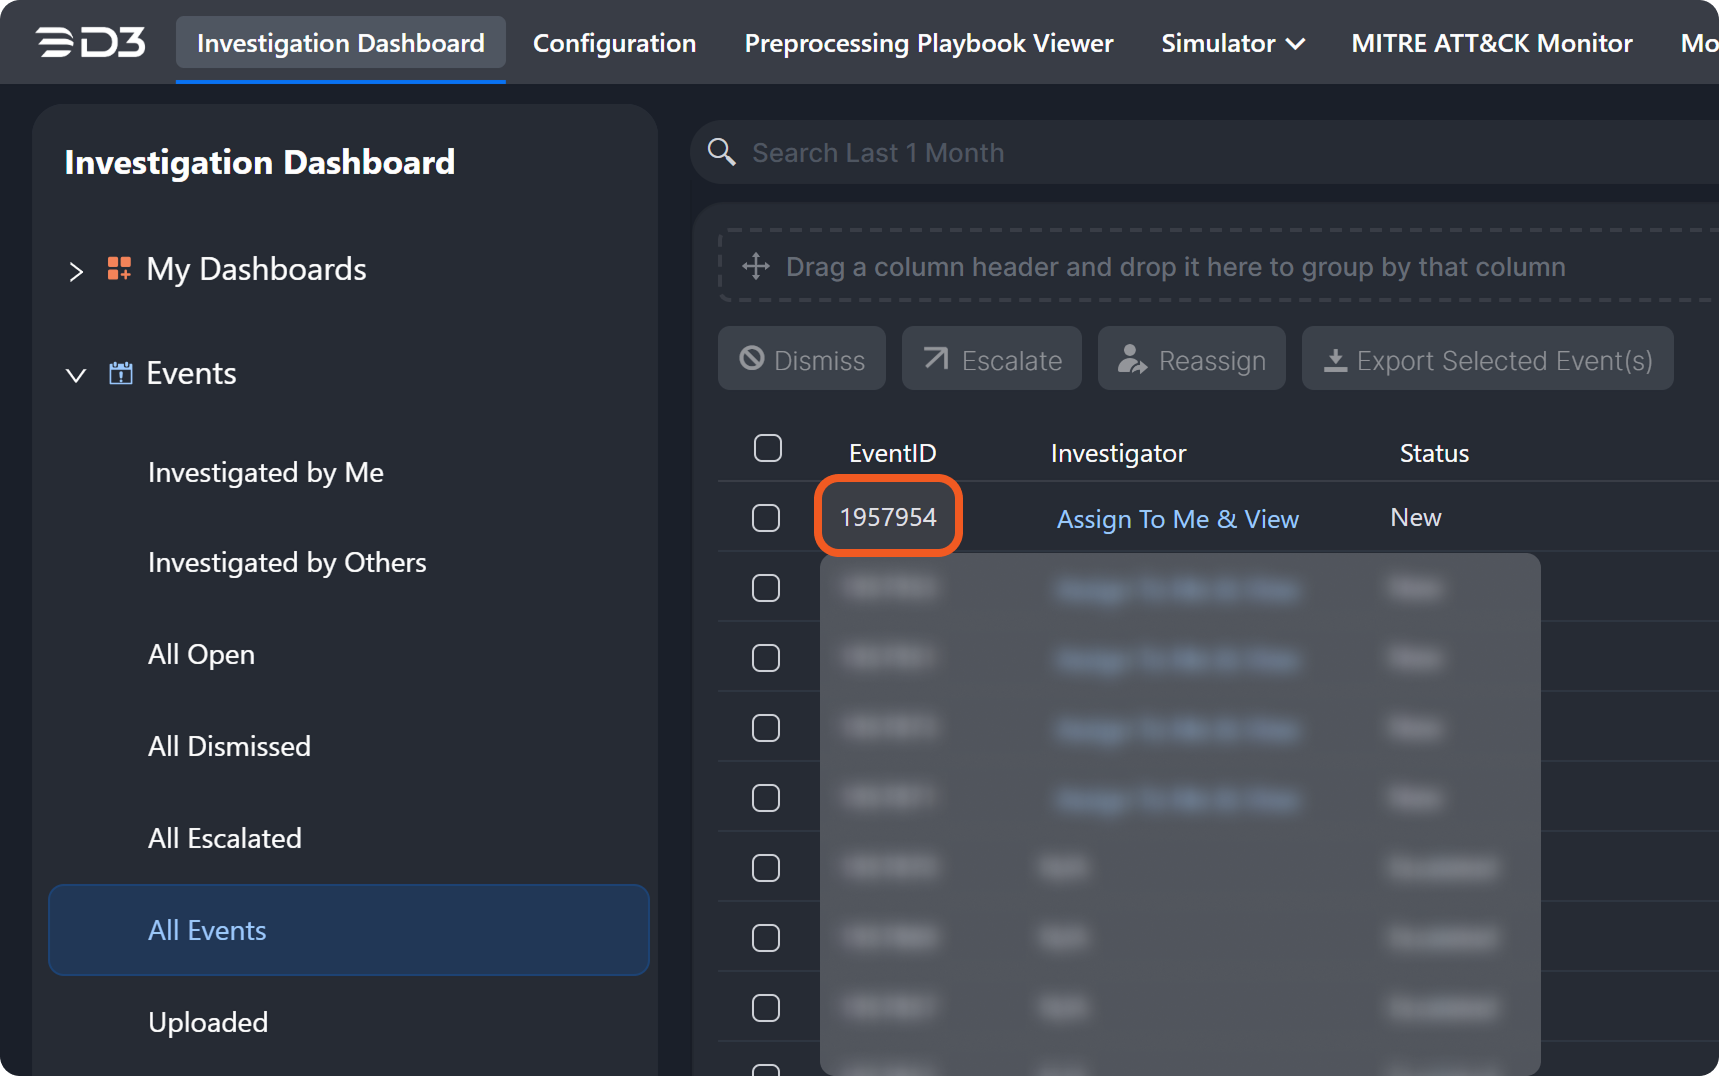
Task: Click the Escalate arrow icon
Action: click(x=936, y=359)
